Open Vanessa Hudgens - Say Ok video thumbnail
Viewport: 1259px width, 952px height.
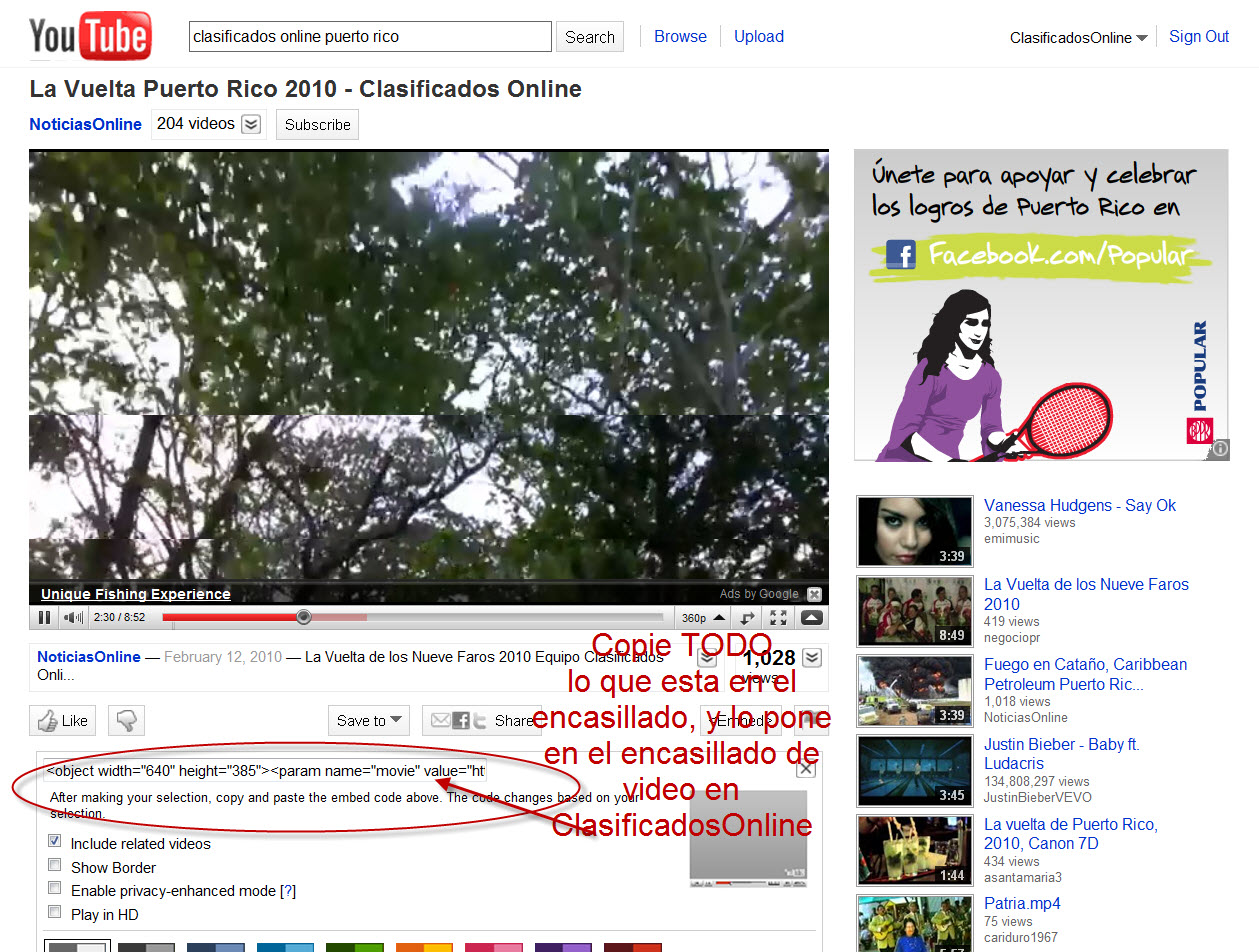pos(915,531)
